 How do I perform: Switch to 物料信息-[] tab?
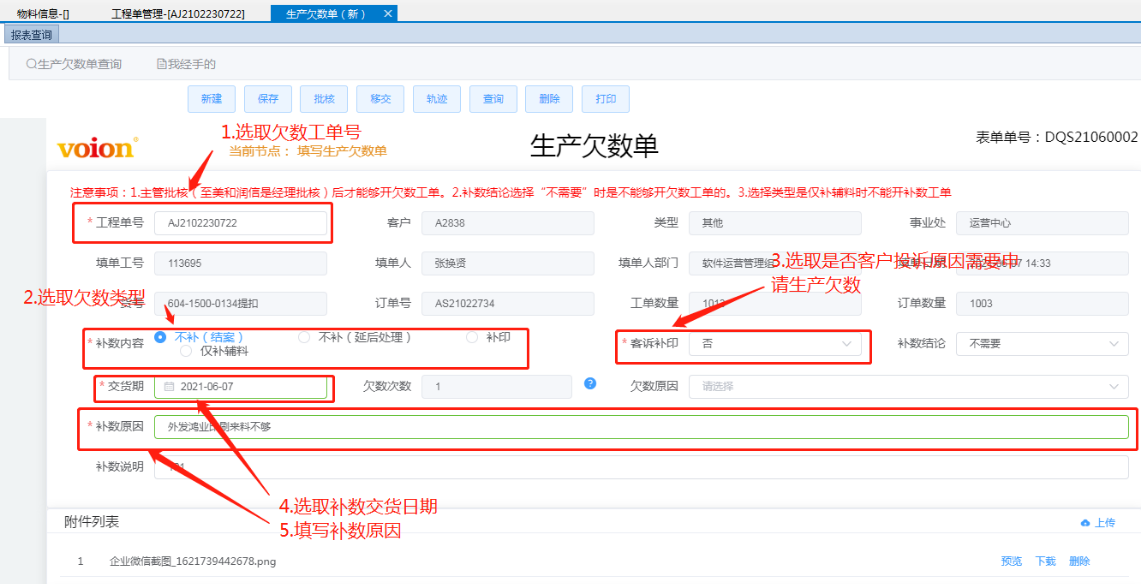(x=43, y=14)
